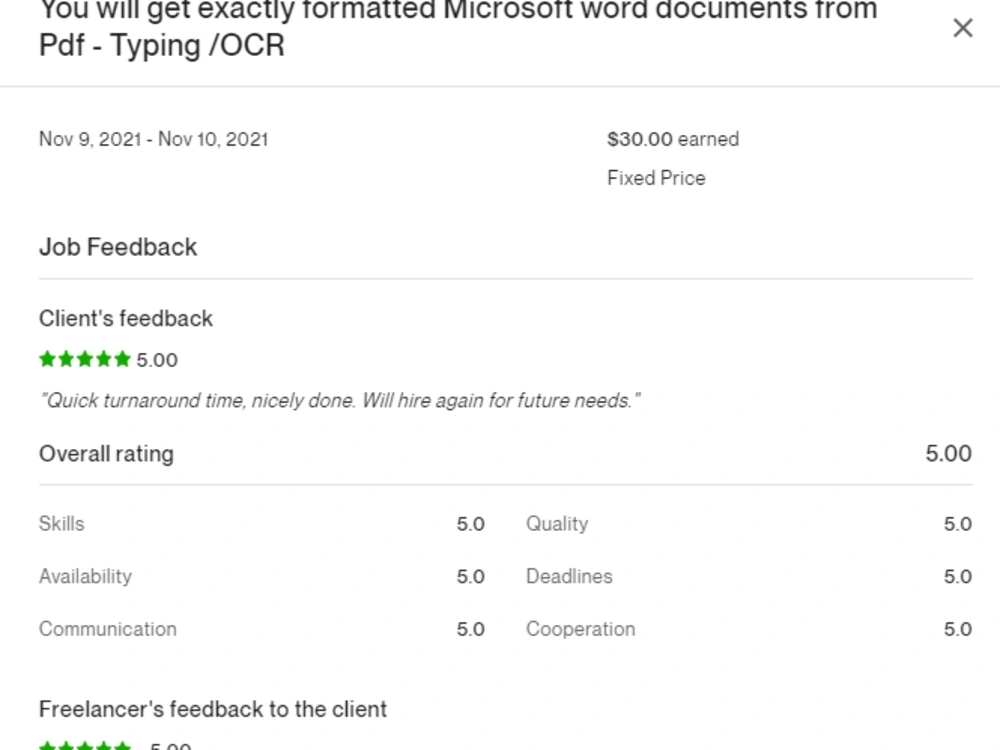Click the first star under Freelancer's feedback

pos(47,745)
